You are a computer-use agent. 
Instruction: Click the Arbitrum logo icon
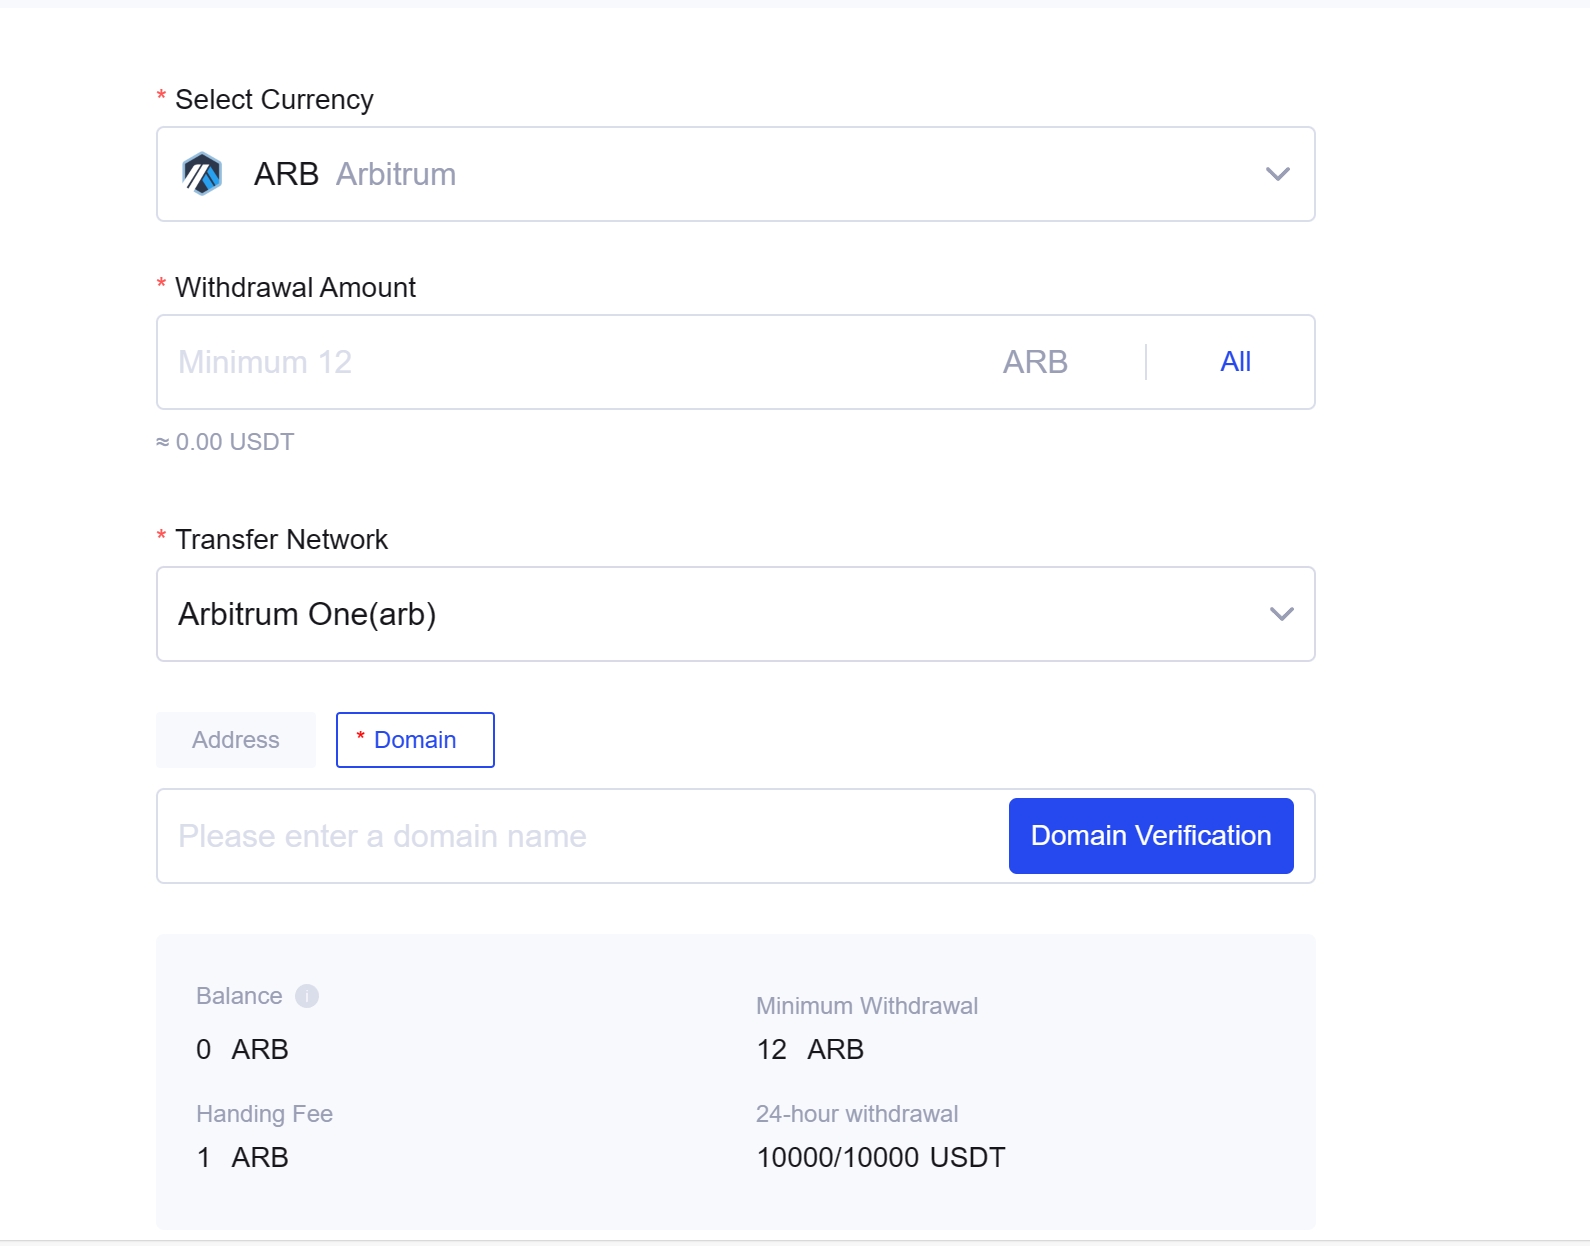pos(202,174)
